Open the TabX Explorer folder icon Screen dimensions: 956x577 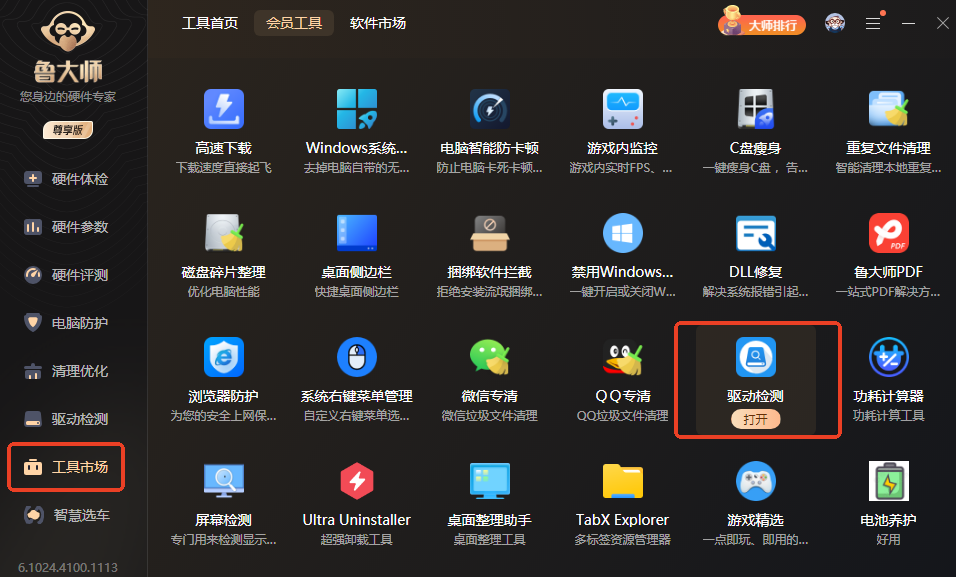click(x=622, y=482)
